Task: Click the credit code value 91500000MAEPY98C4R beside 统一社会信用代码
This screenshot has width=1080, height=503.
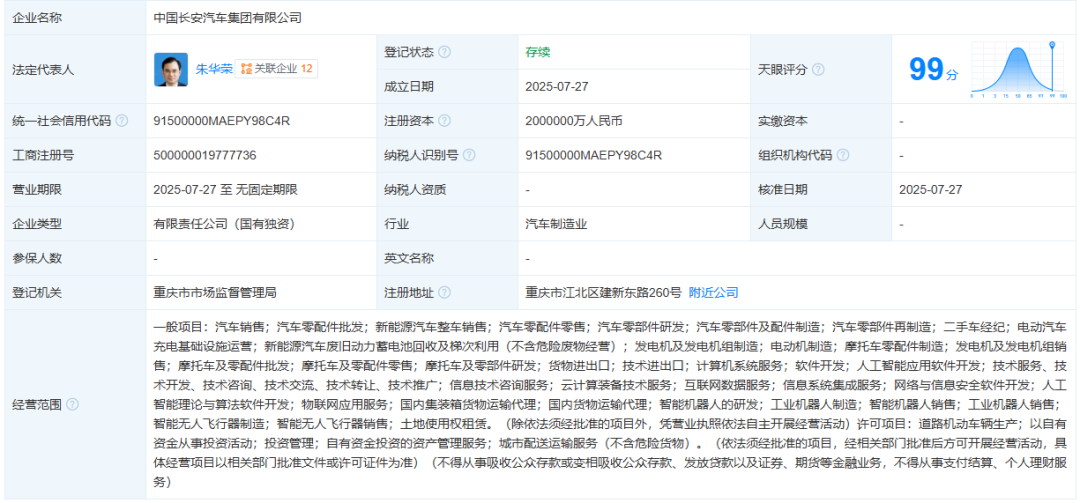Action: pos(222,121)
